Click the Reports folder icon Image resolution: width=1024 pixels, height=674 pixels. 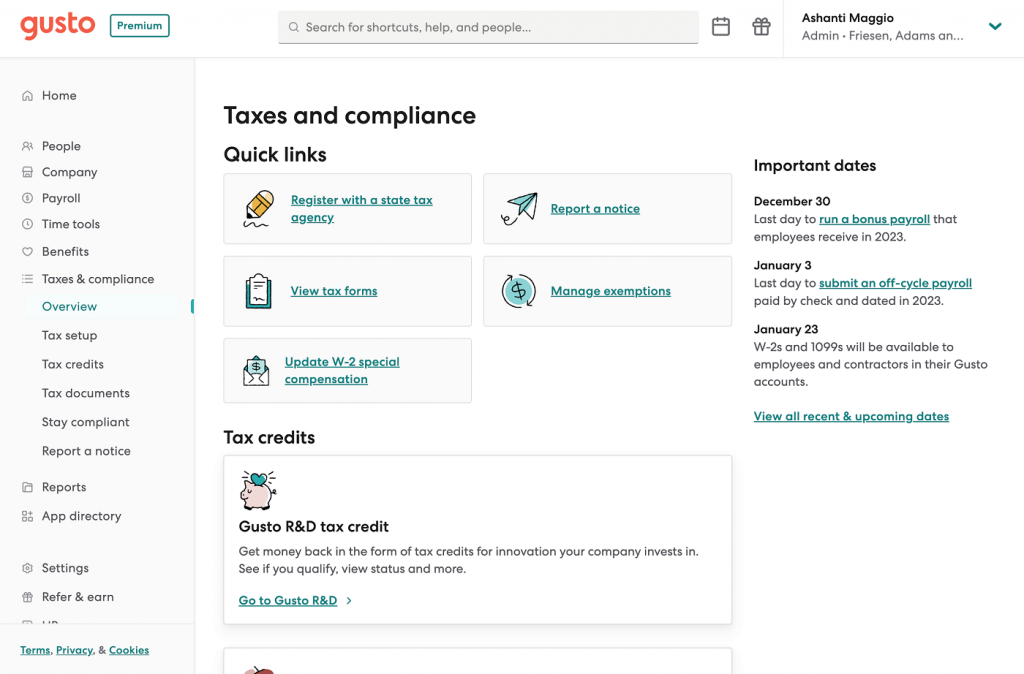click(27, 487)
